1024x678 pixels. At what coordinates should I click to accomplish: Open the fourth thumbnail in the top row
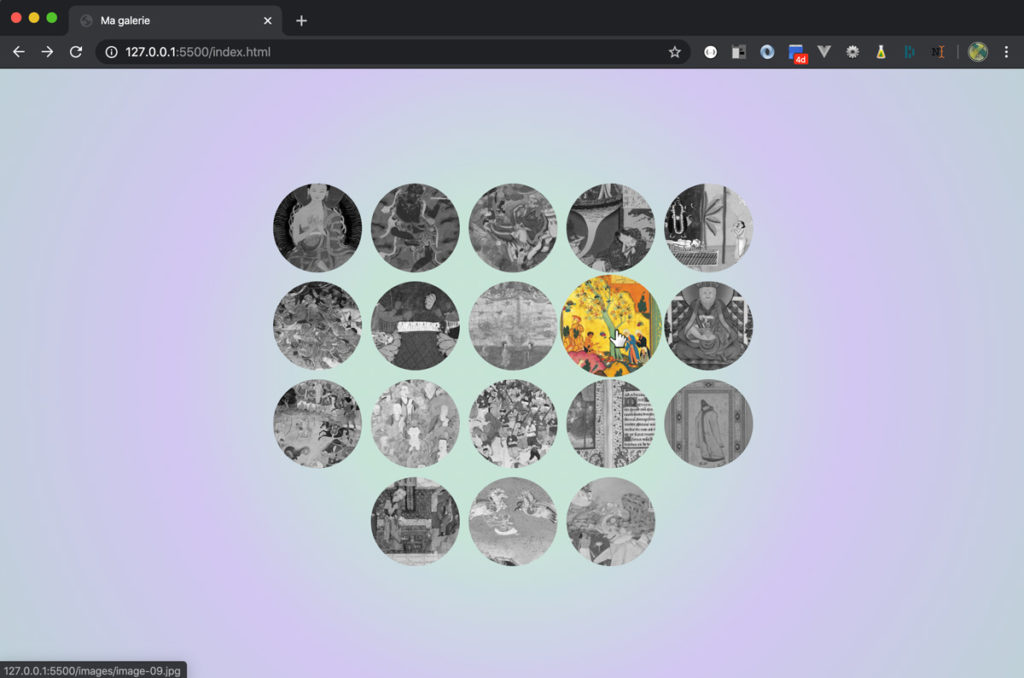tap(611, 227)
